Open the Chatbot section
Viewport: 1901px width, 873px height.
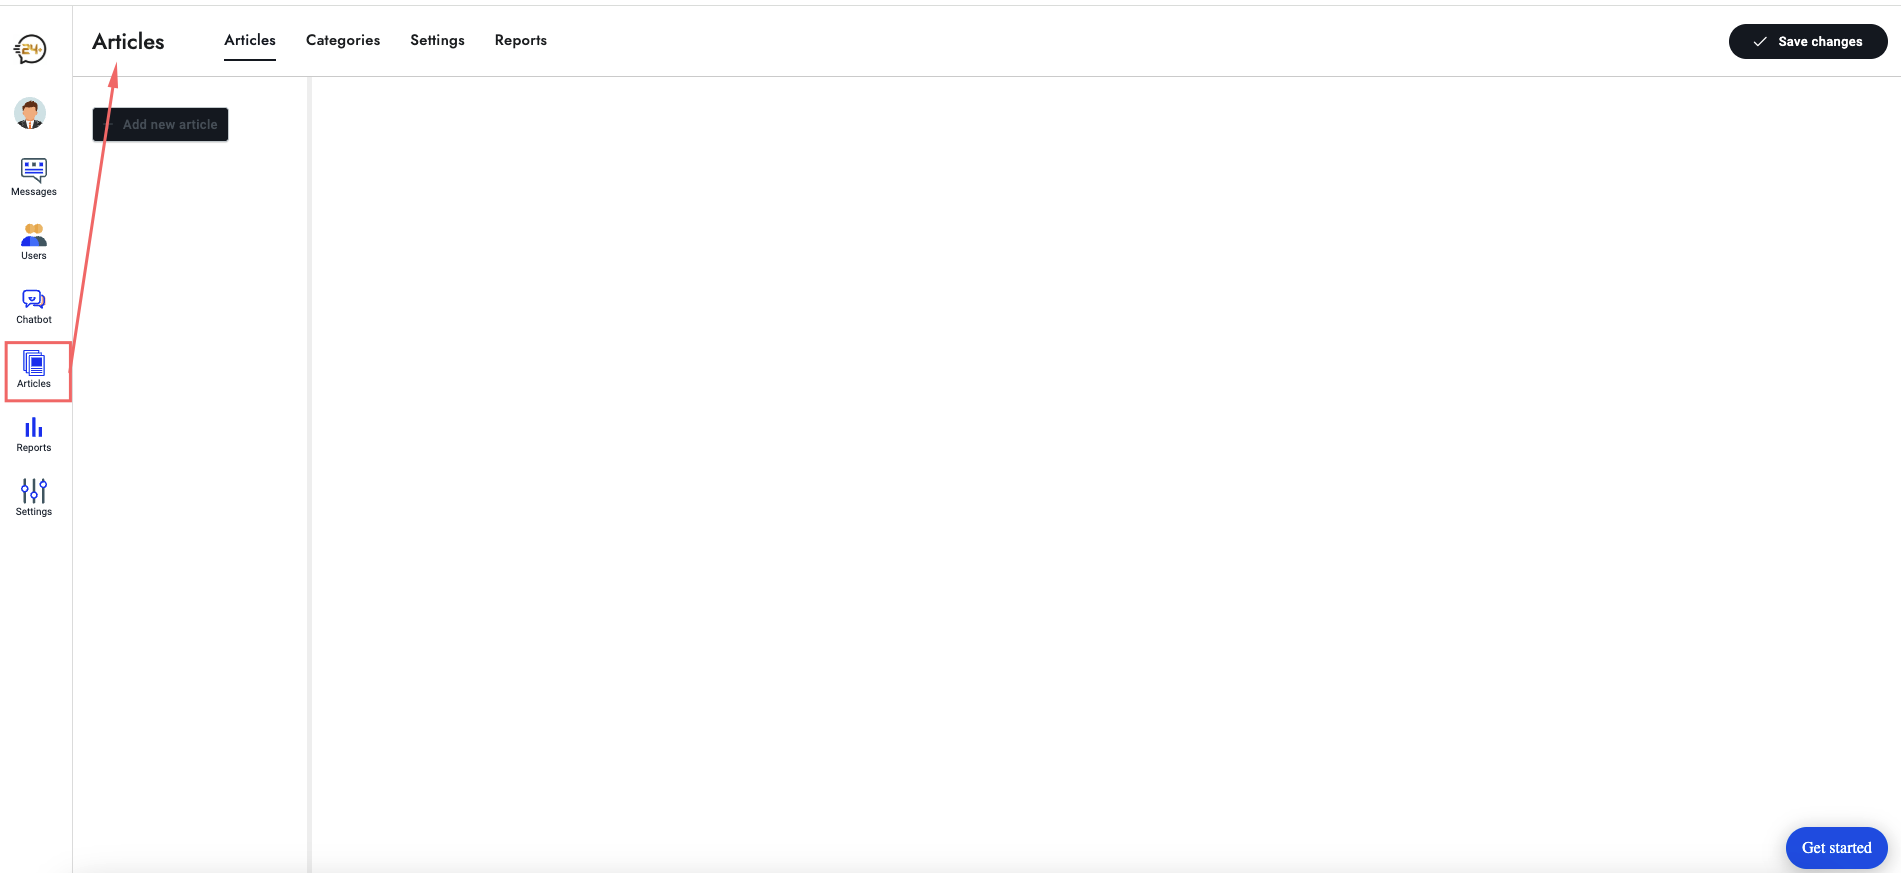pyautogui.click(x=34, y=306)
